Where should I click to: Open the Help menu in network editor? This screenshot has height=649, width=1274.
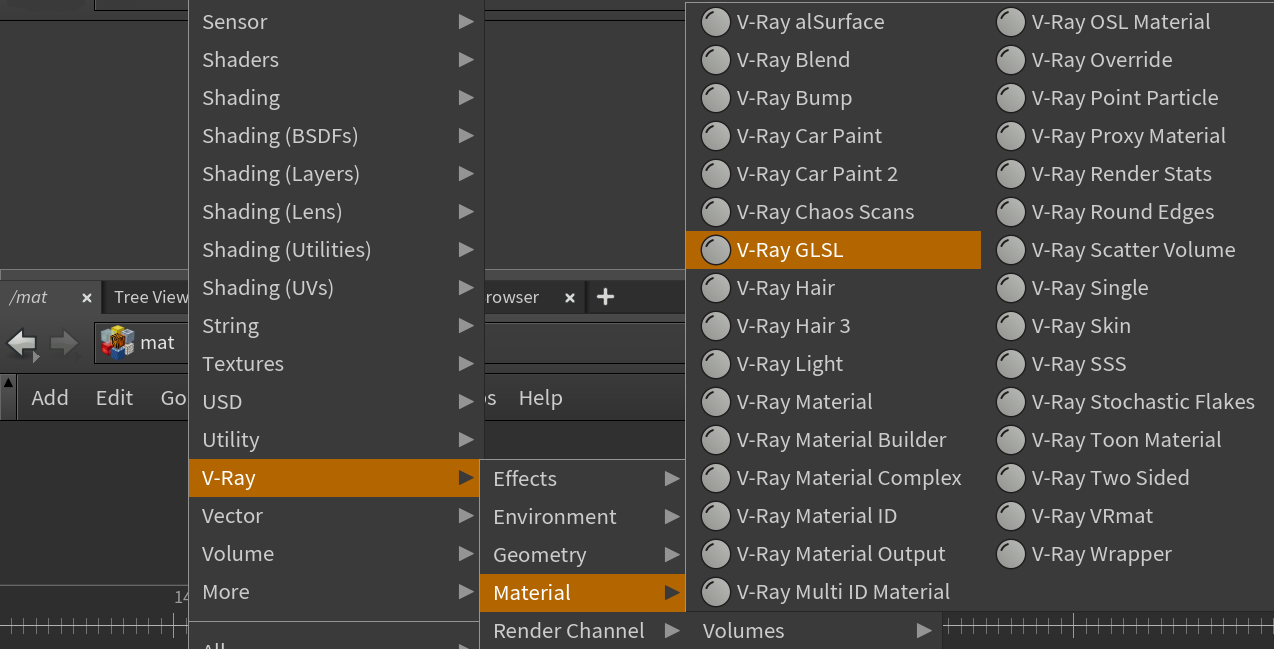(x=540, y=398)
